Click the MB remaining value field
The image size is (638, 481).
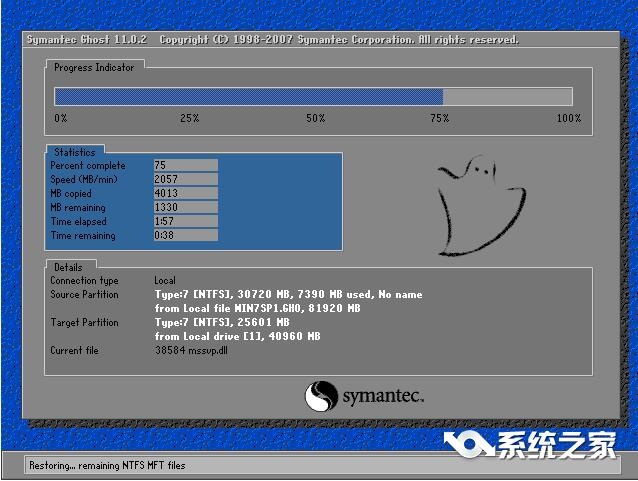185,208
